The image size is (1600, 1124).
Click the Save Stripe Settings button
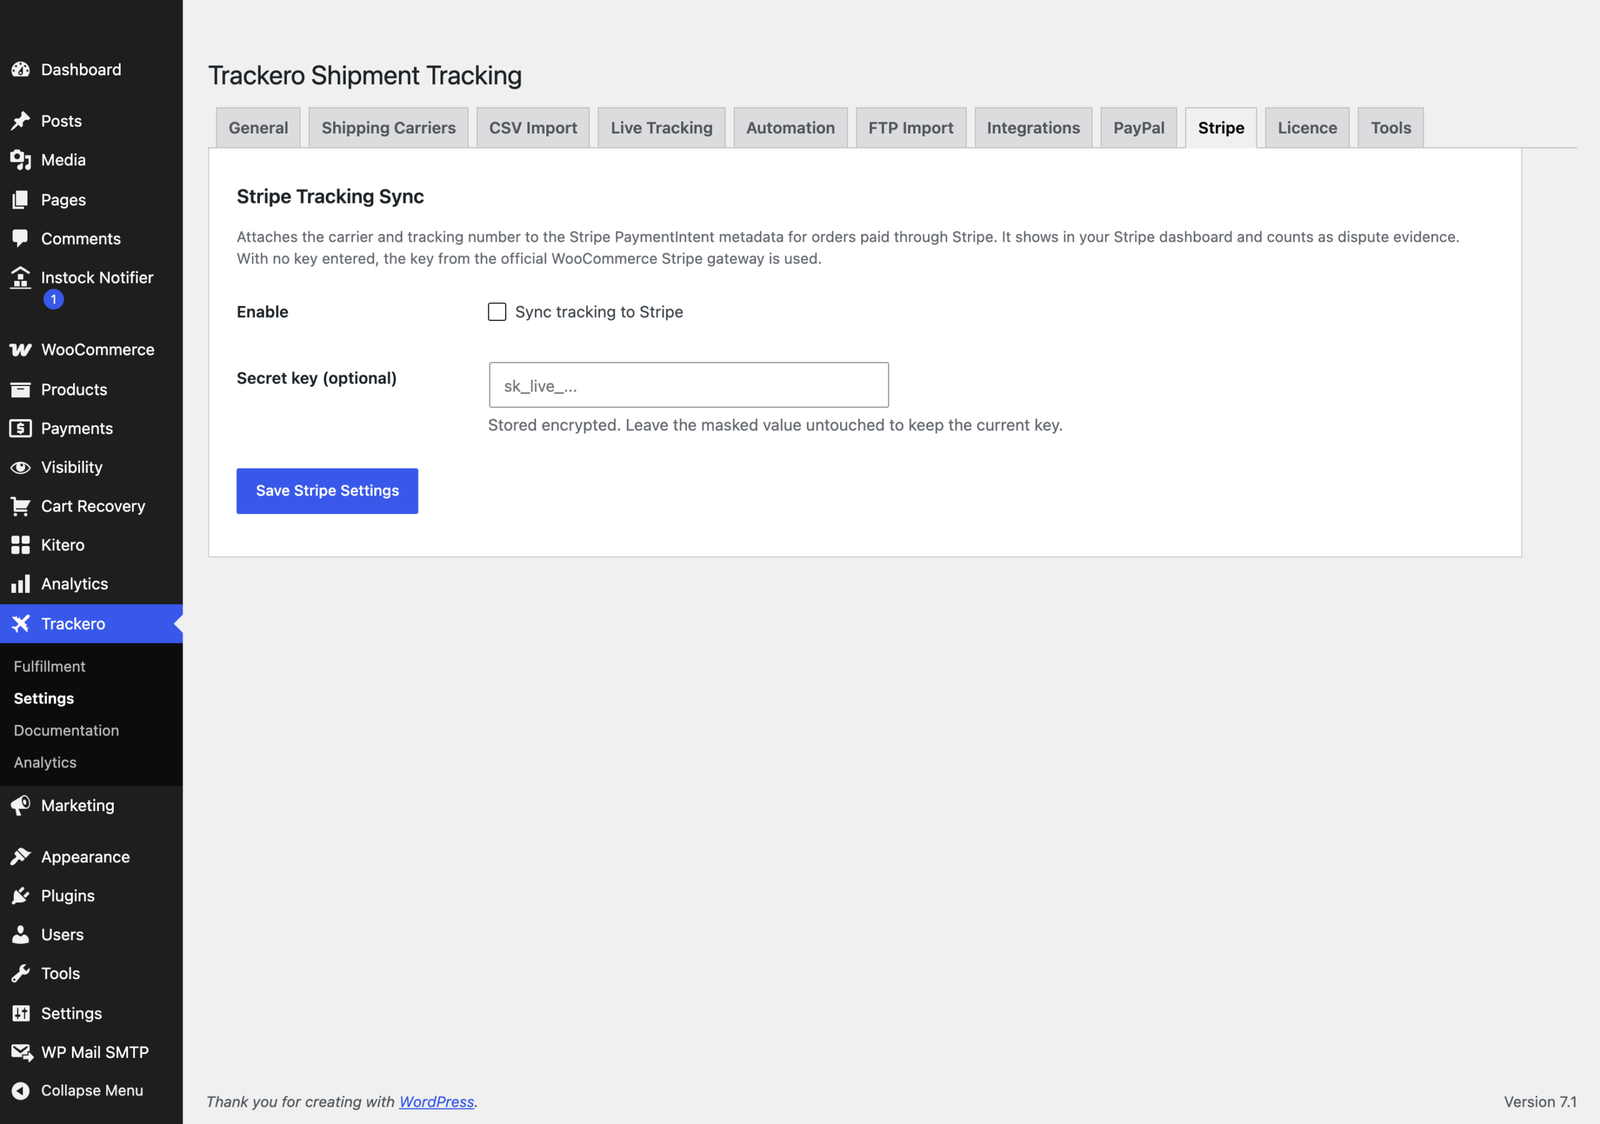[x=327, y=491]
